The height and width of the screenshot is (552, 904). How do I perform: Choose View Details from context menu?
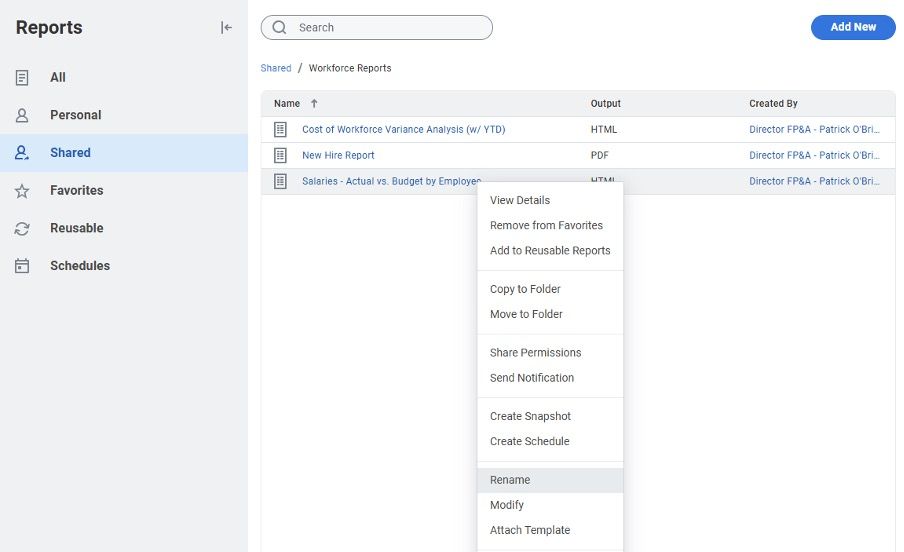point(520,200)
